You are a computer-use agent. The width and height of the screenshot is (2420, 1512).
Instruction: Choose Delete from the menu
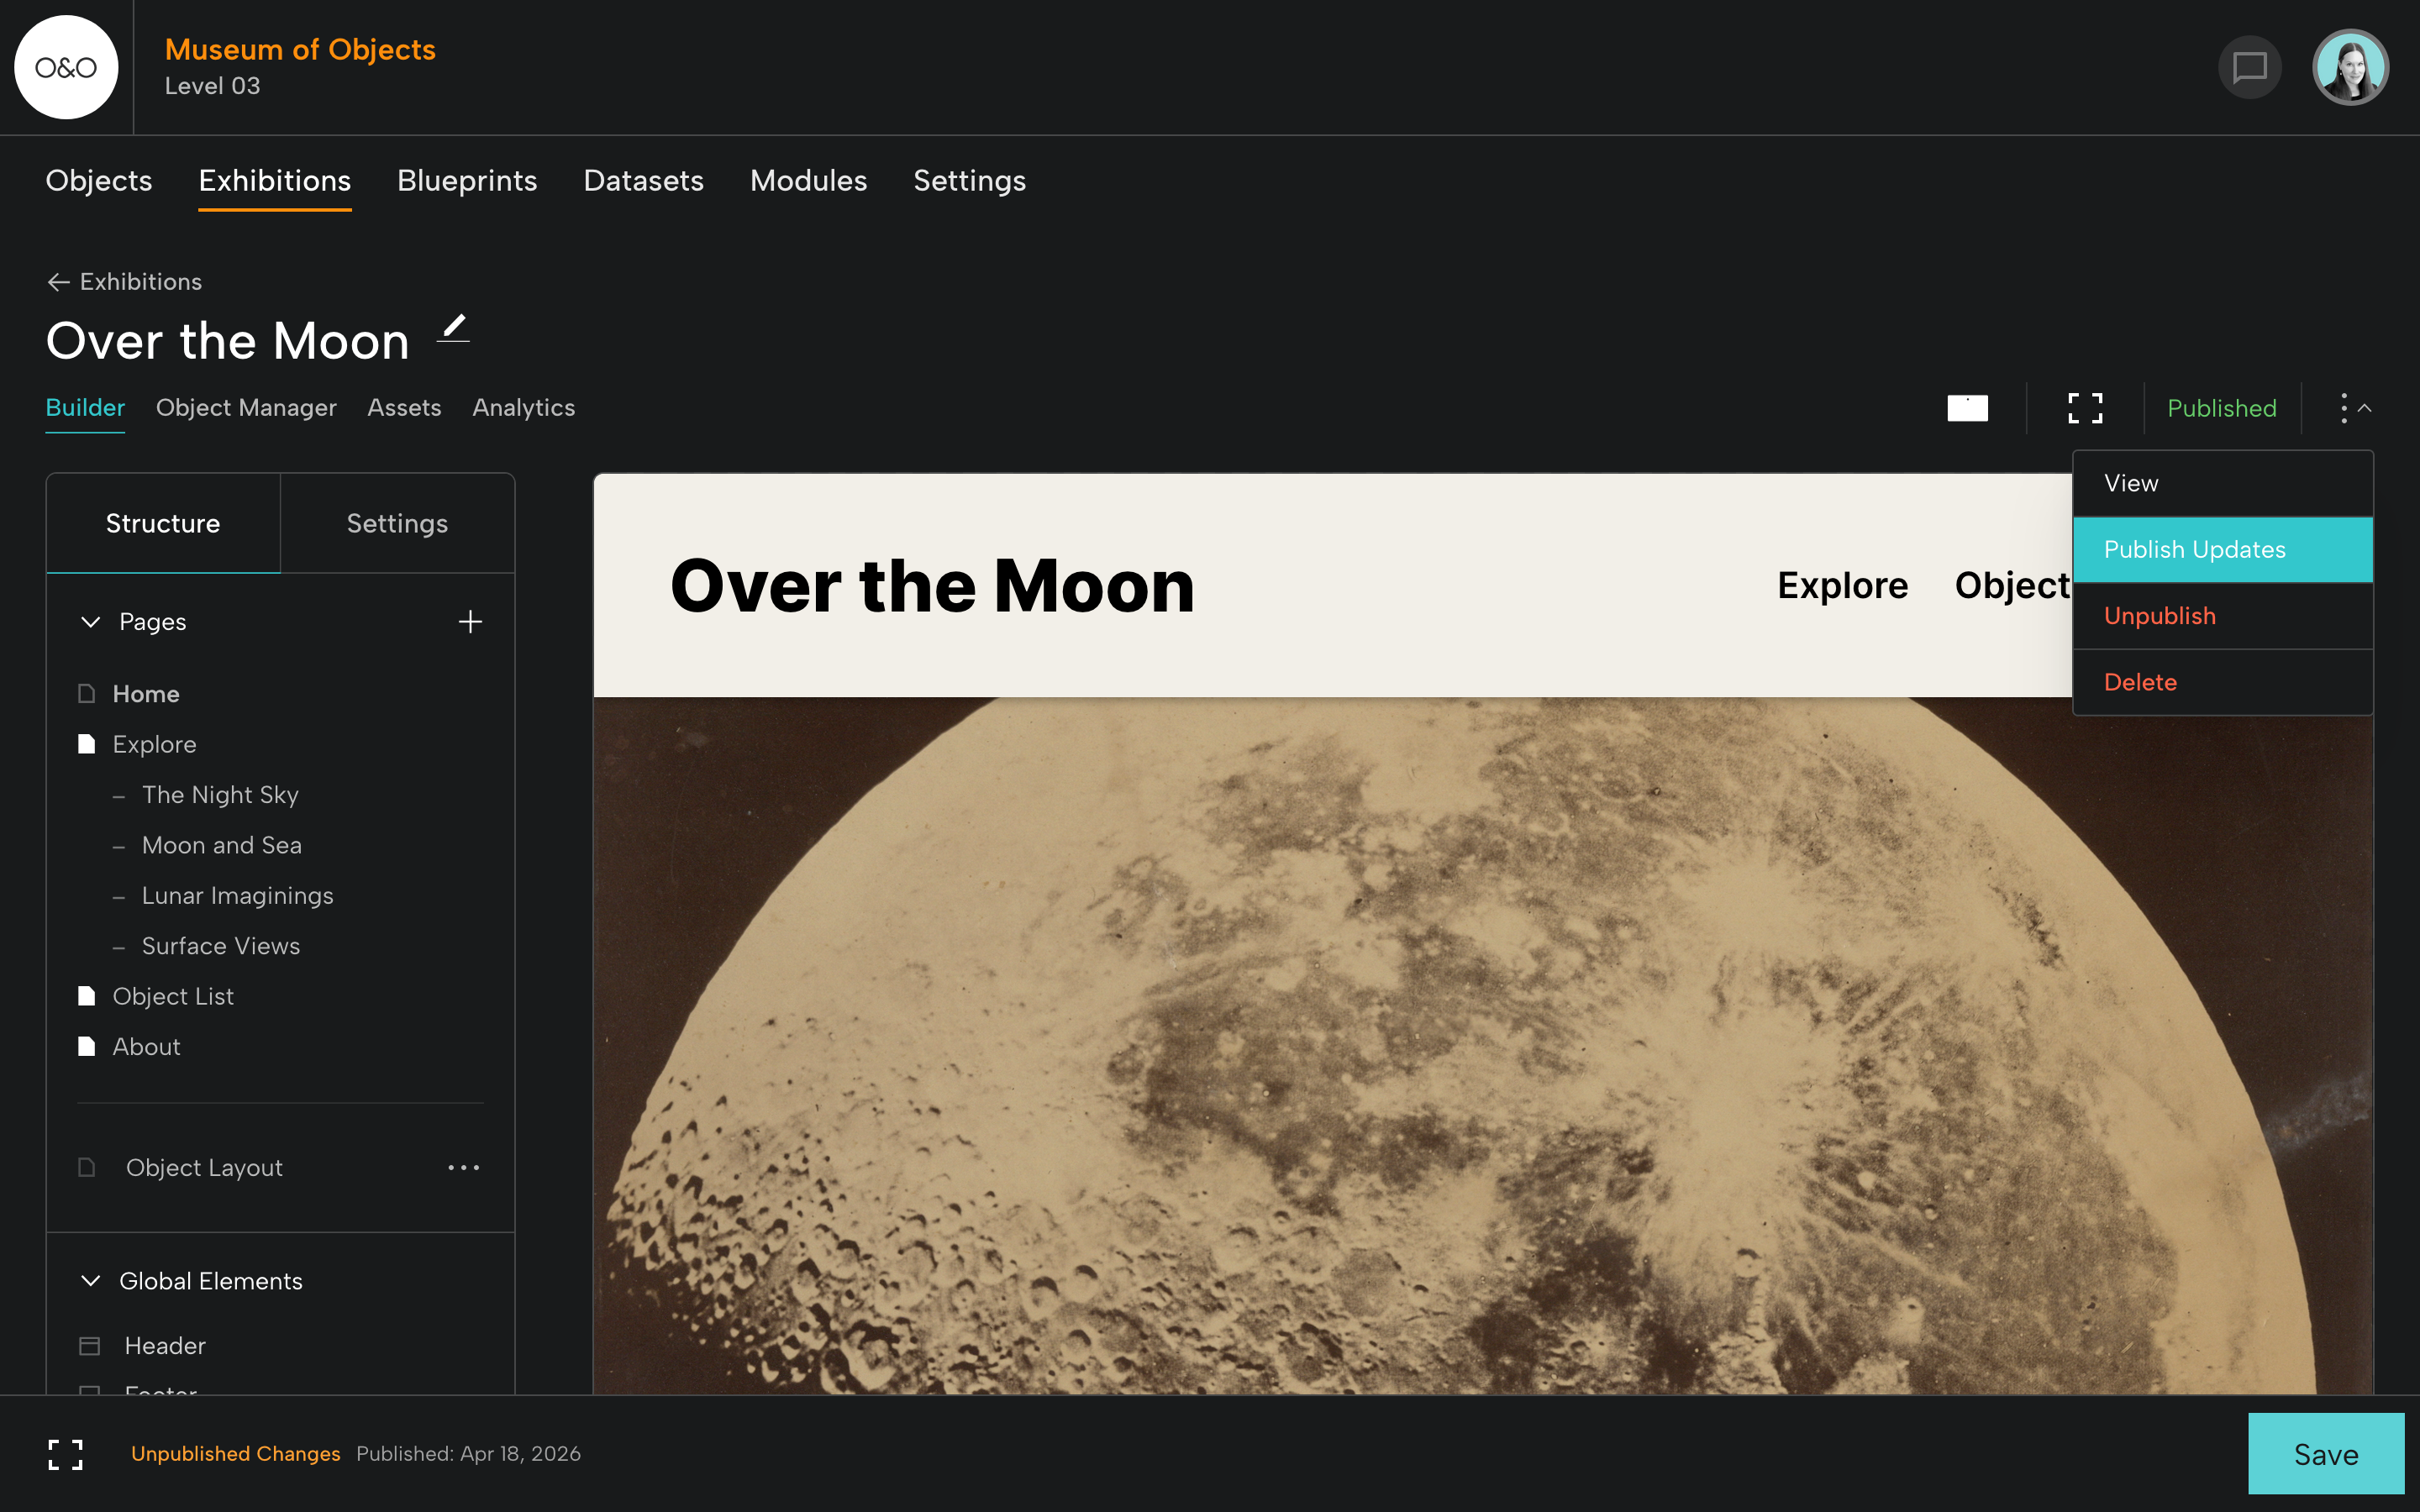pos(2223,682)
